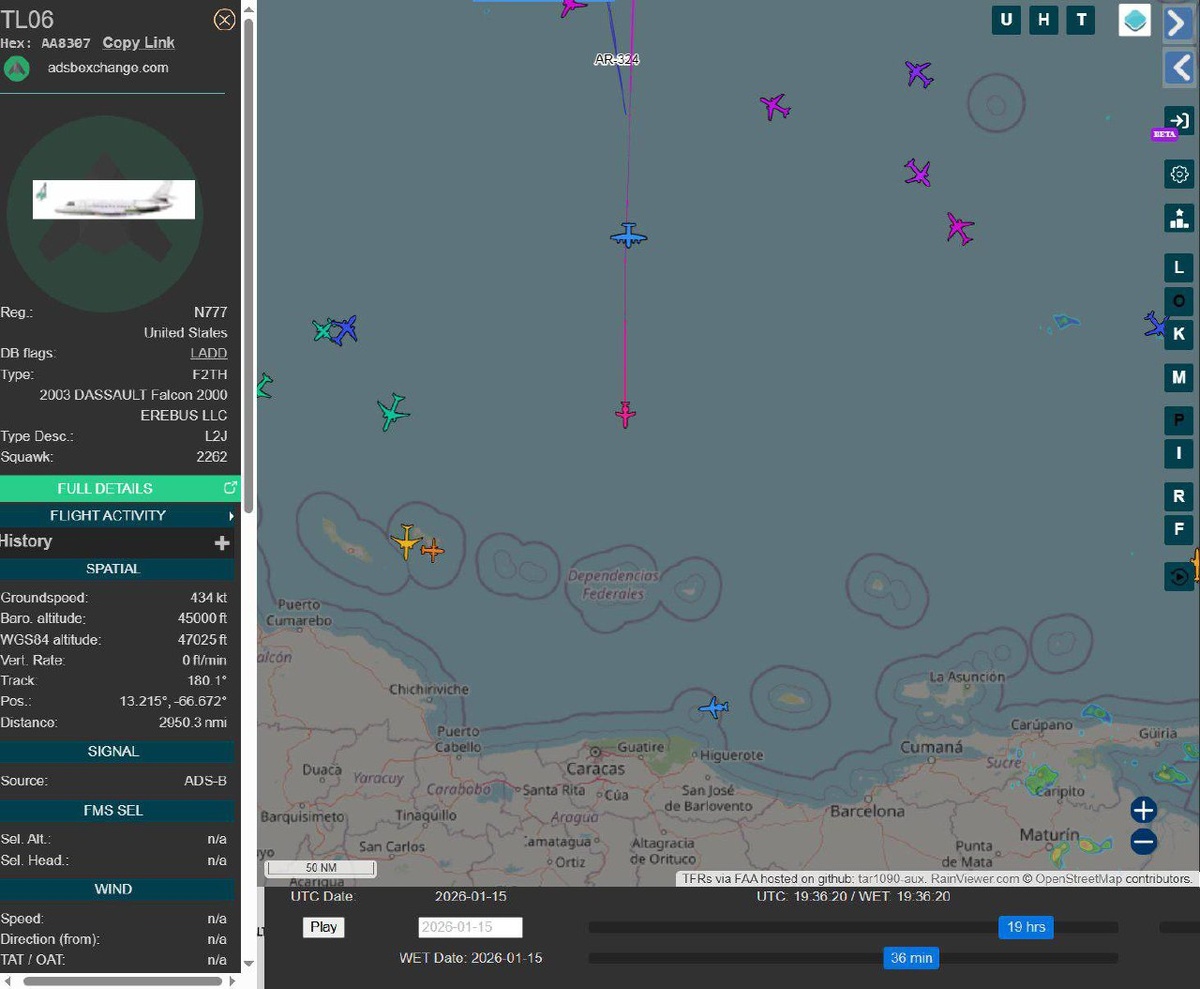The height and width of the screenshot is (989, 1200).
Task: Select the light blue four-engine aircraft on the pink track
Action: (x=628, y=236)
